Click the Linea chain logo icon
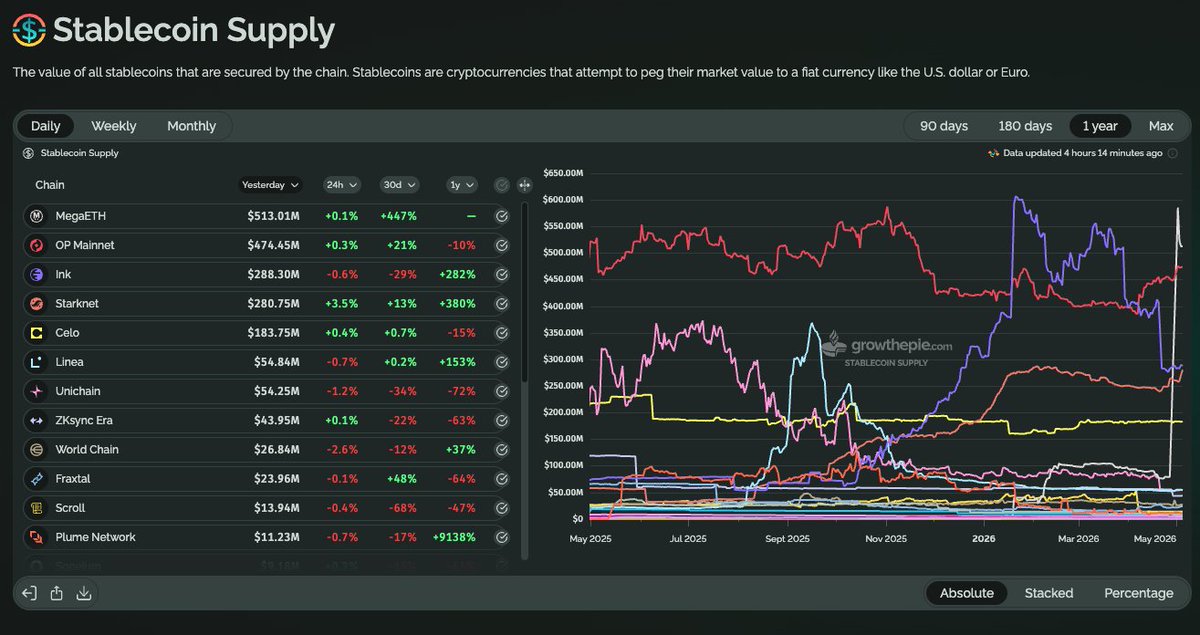Image resolution: width=1200 pixels, height=635 pixels. (36, 362)
